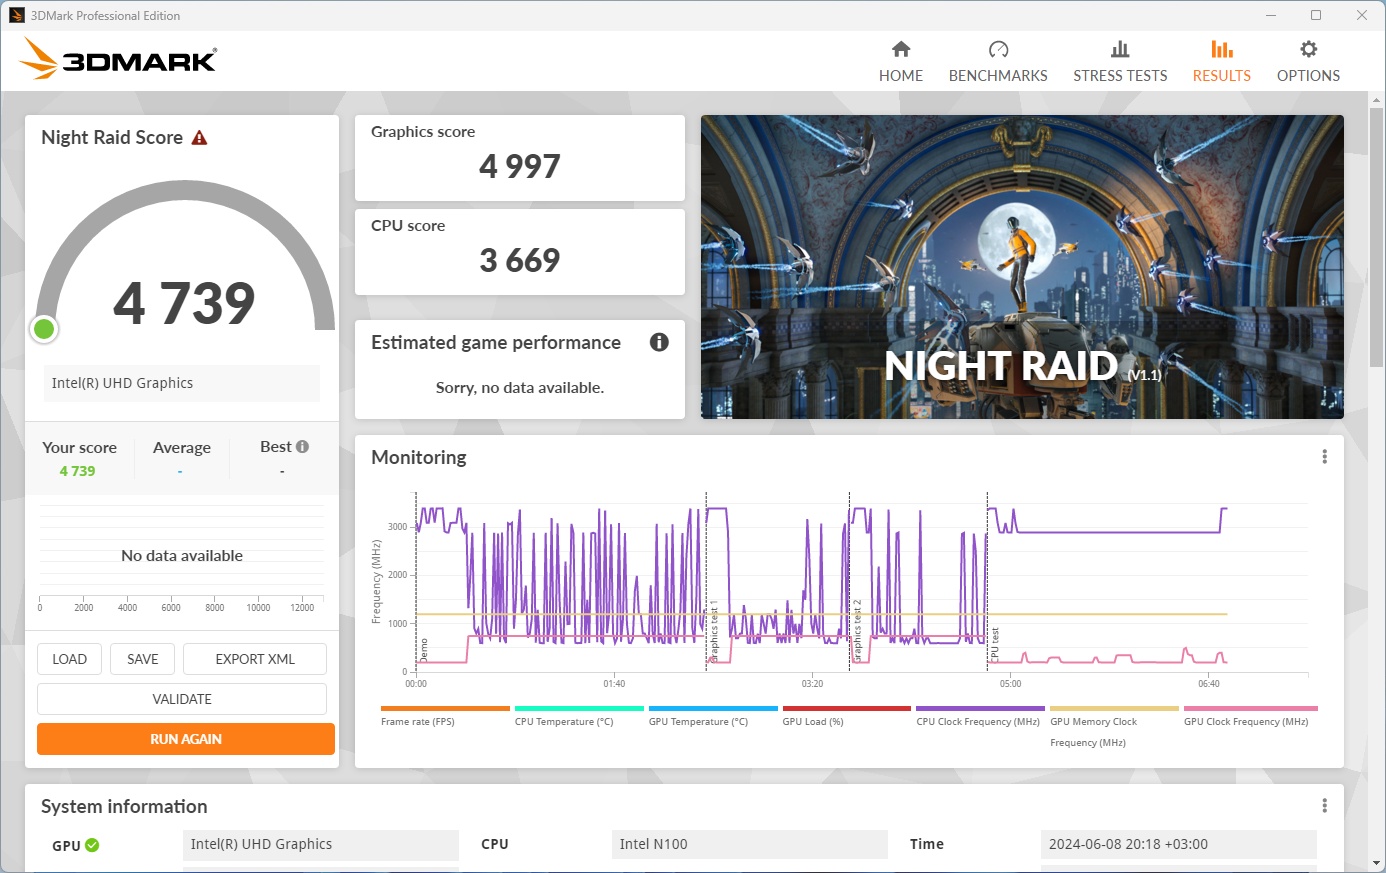Image resolution: width=1386 pixels, height=873 pixels.
Task: Click the Estimated game performance heading
Action: (x=496, y=343)
